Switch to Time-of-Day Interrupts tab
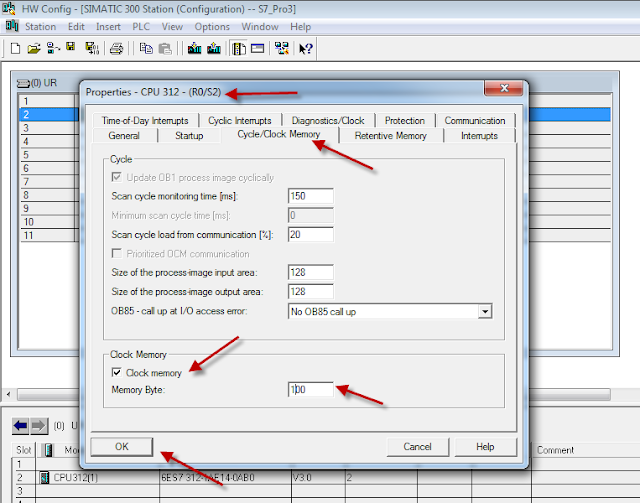Screen dimensions: 640x503 tap(145, 120)
